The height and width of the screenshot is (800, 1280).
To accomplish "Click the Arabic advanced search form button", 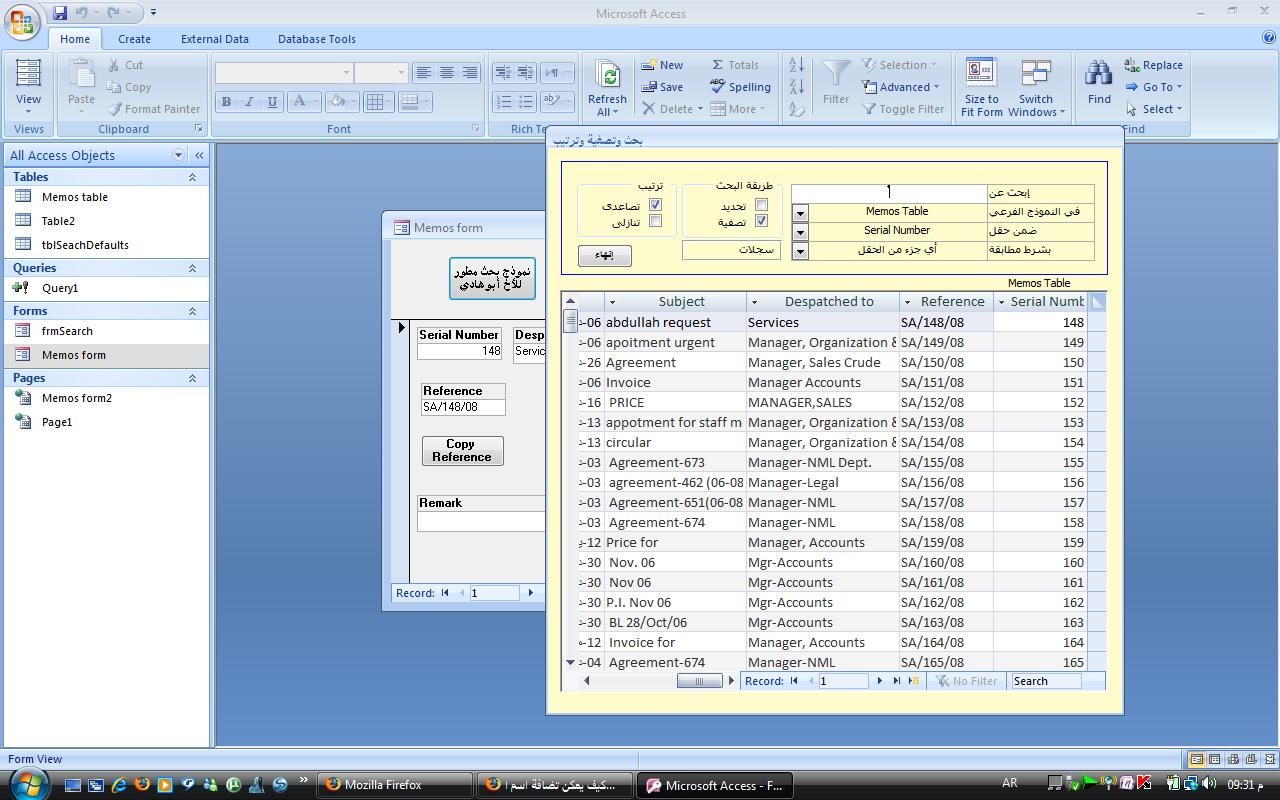I will click(x=491, y=277).
